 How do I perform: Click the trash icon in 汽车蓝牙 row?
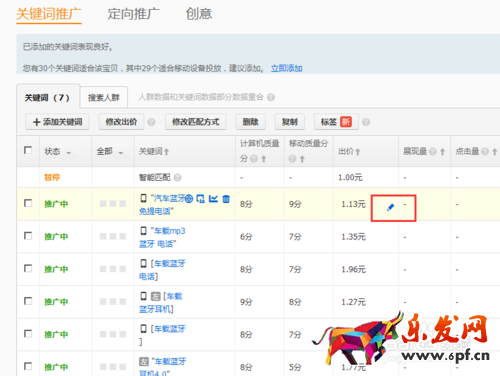pyautogui.click(x=226, y=199)
